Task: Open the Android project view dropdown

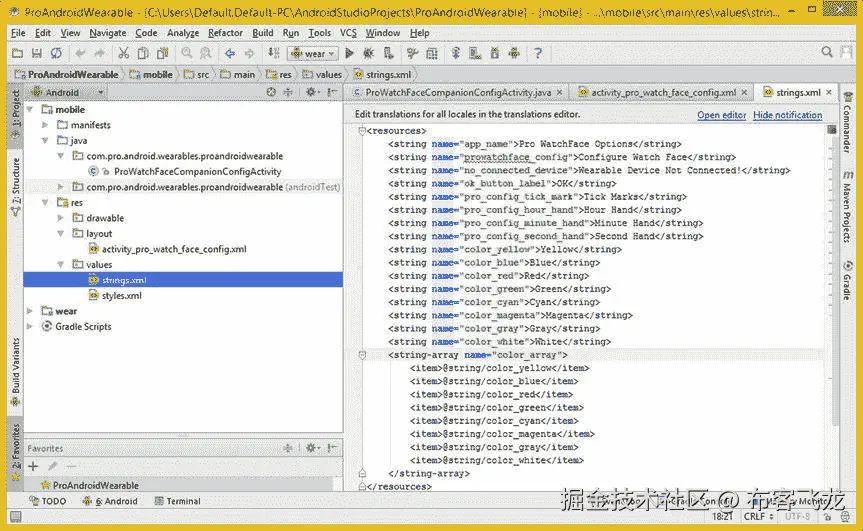Action: 67,92
